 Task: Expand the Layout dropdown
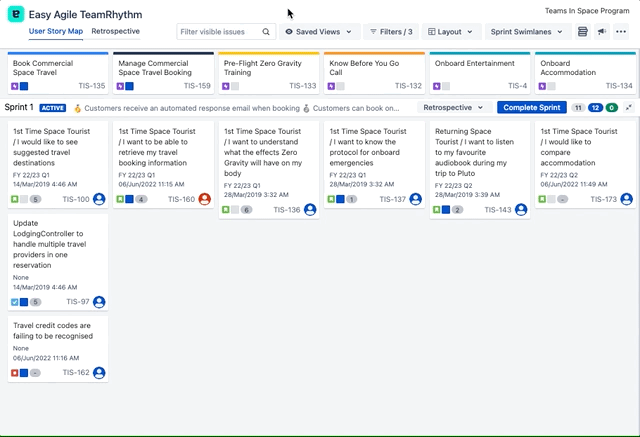coord(450,32)
